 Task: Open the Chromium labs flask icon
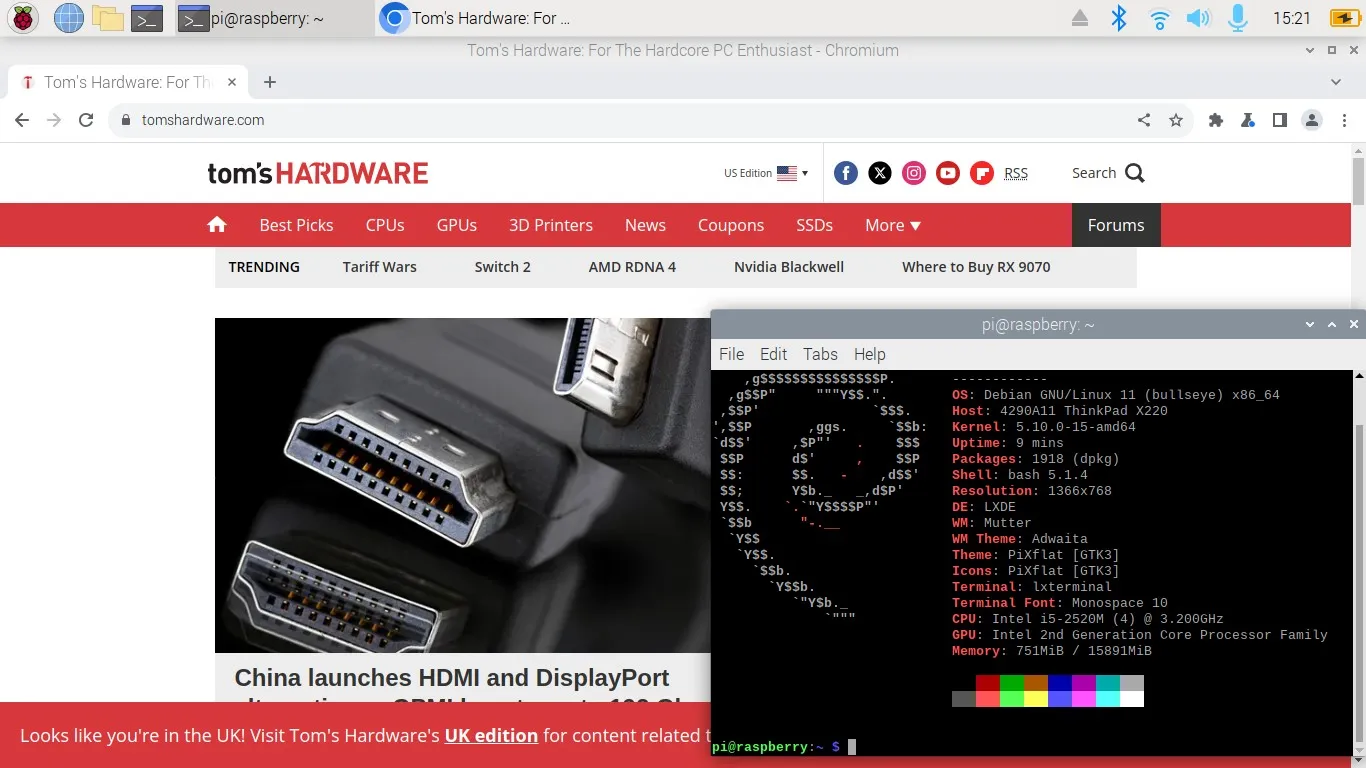click(1248, 120)
